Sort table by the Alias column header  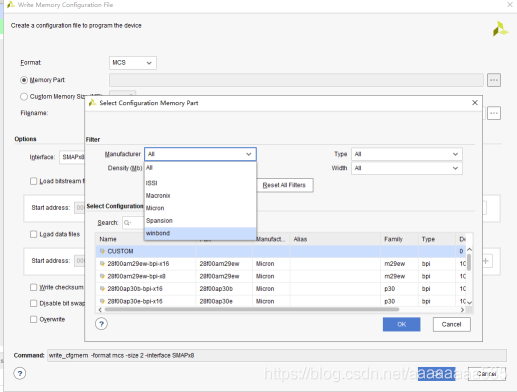pyautogui.click(x=335, y=239)
